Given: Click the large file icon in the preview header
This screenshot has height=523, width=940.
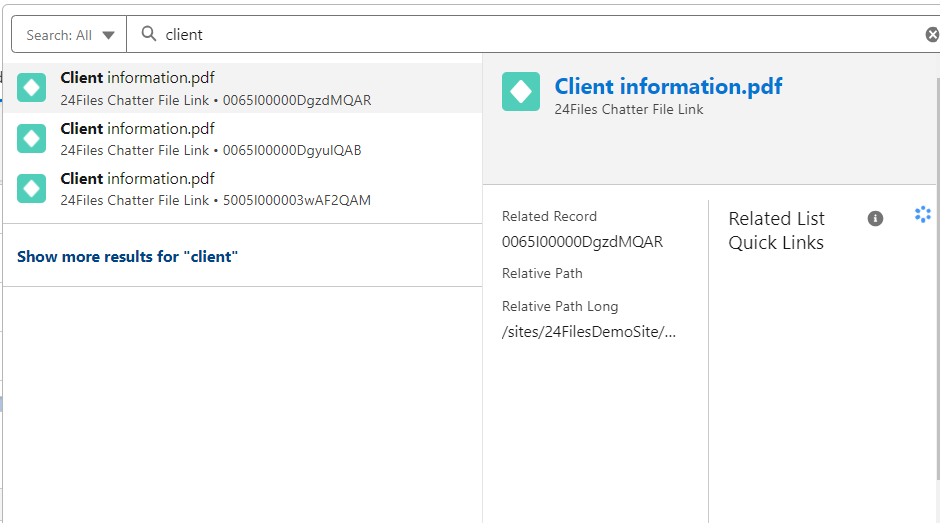Looking at the screenshot, I should (x=521, y=91).
